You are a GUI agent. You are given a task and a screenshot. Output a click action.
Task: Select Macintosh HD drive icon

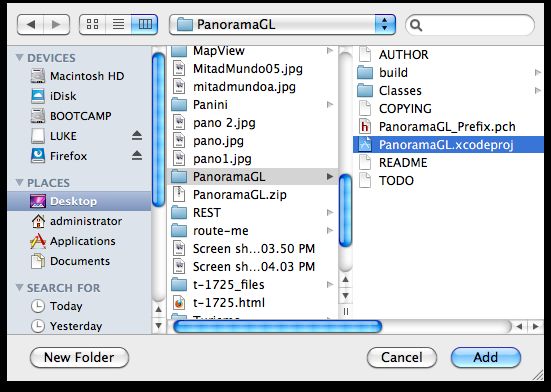tap(38, 76)
